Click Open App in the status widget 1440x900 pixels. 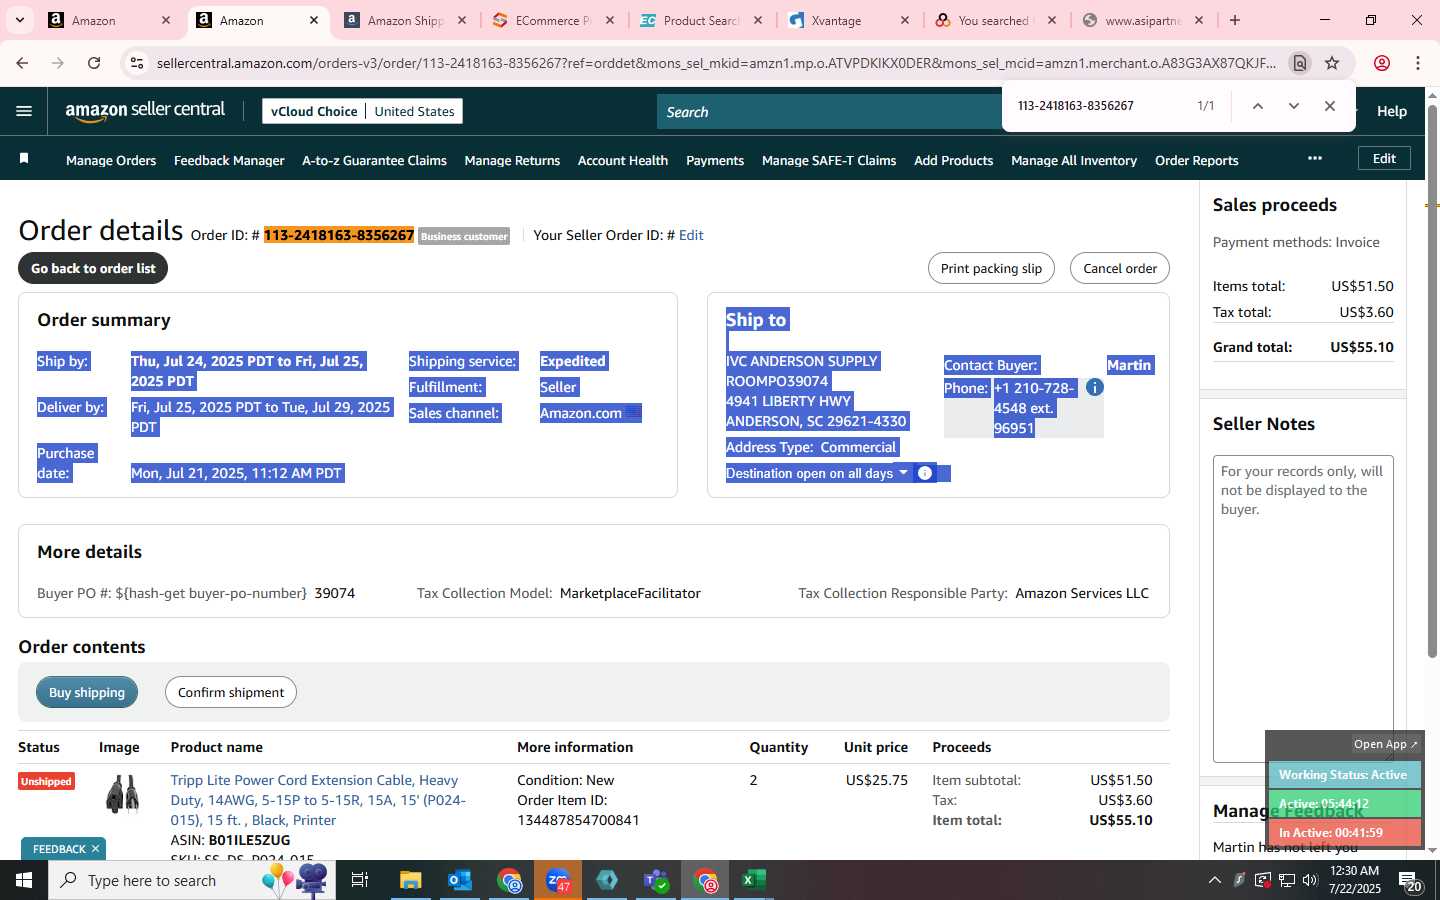1386,744
